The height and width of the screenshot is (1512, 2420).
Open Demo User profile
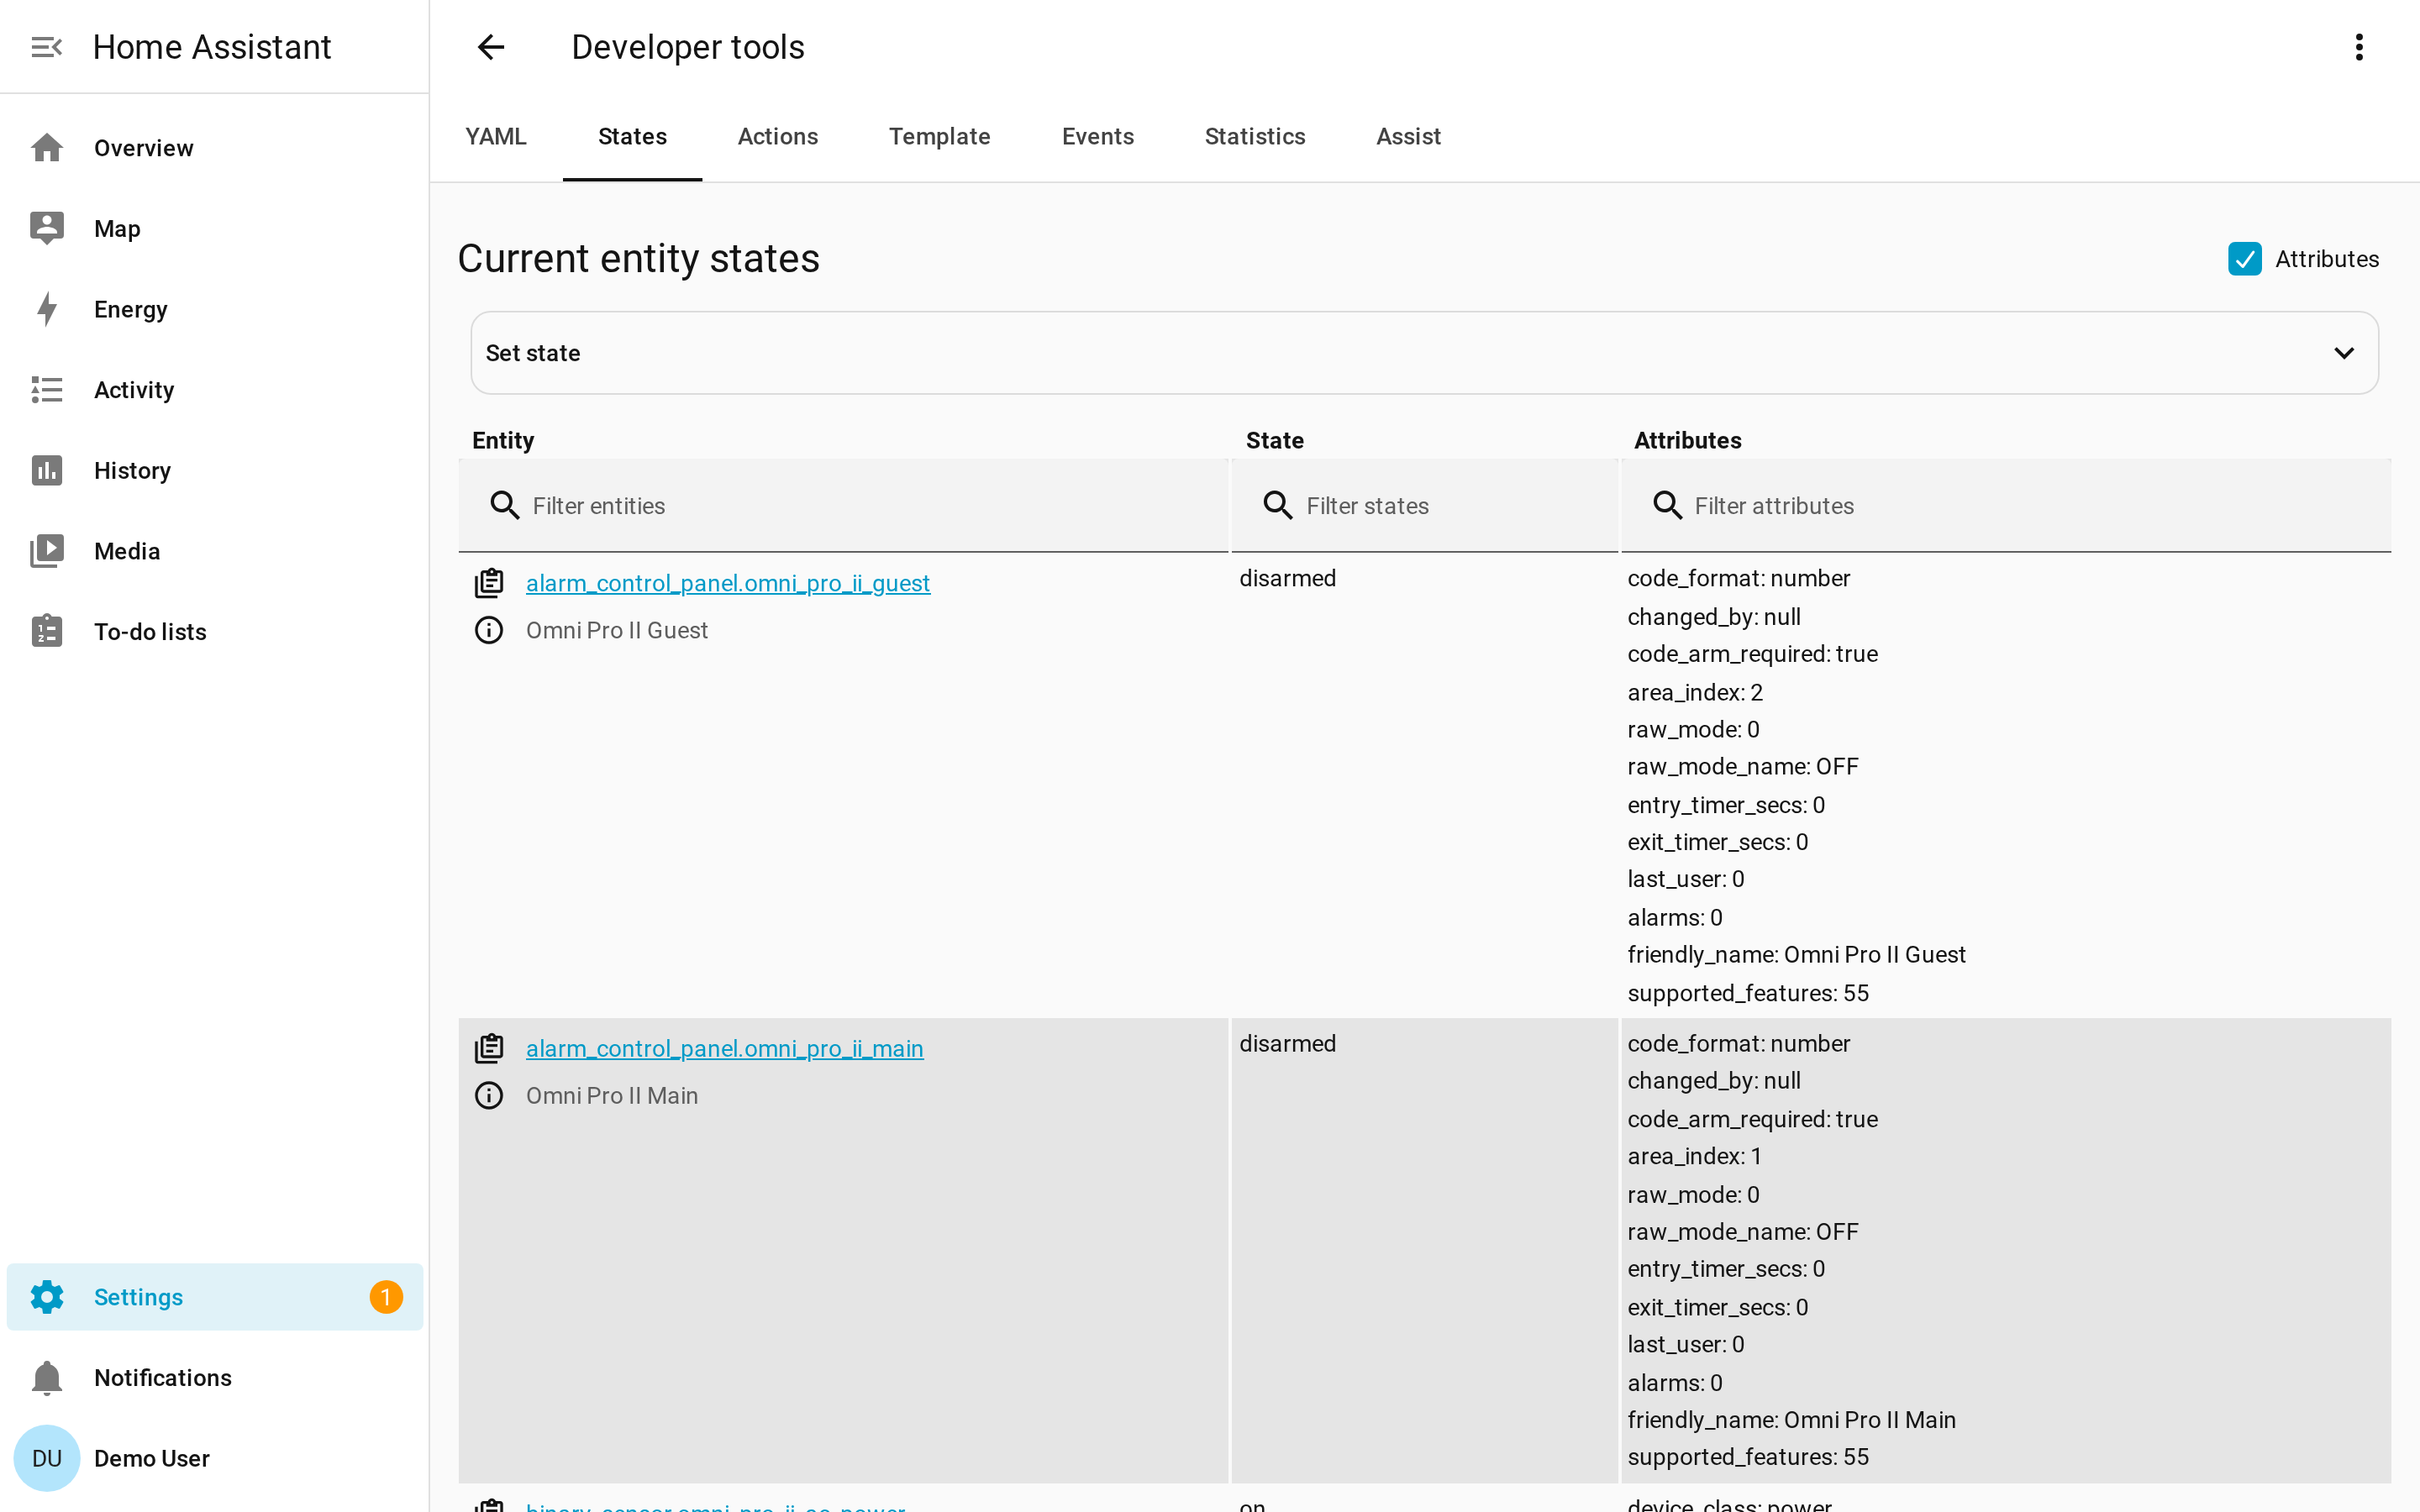pyautogui.click(x=215, y=1458)
